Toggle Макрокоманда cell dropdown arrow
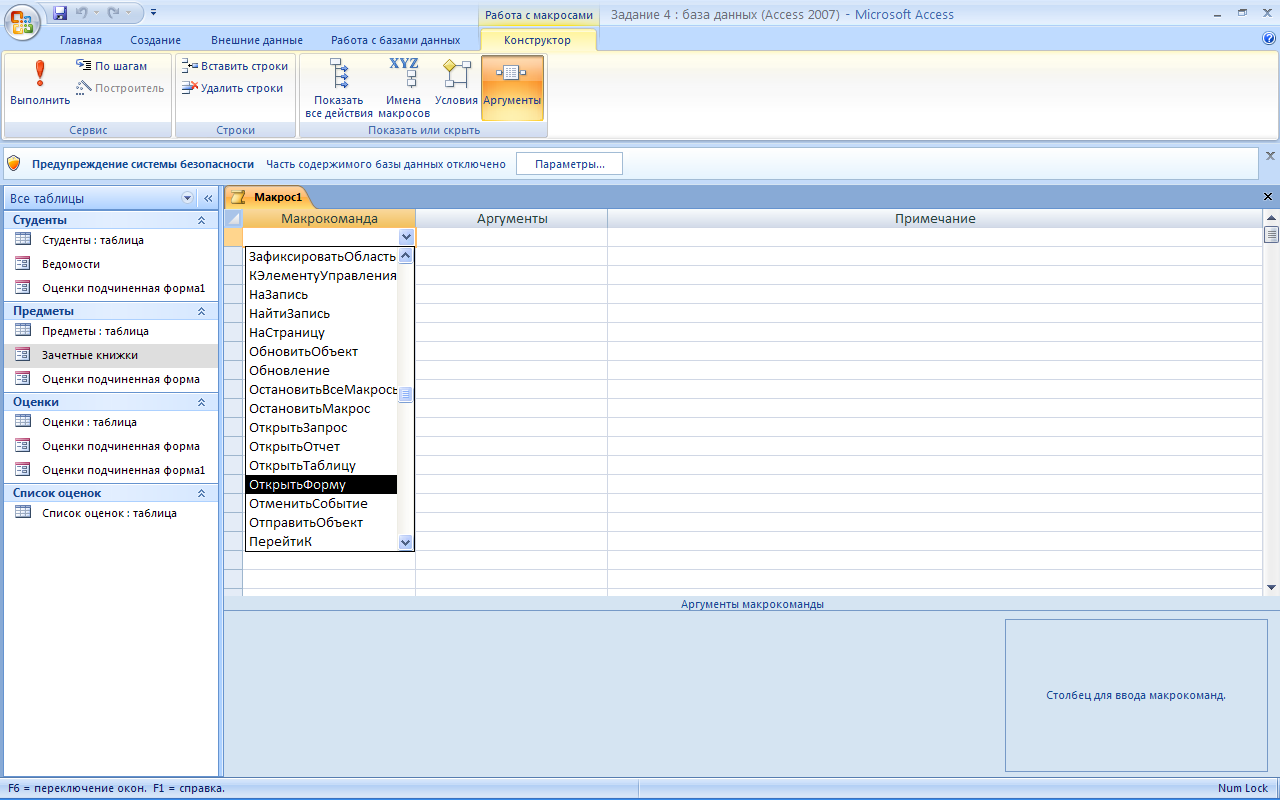Viewport: 1280px width, 800px height. click(x=406, y=237)
